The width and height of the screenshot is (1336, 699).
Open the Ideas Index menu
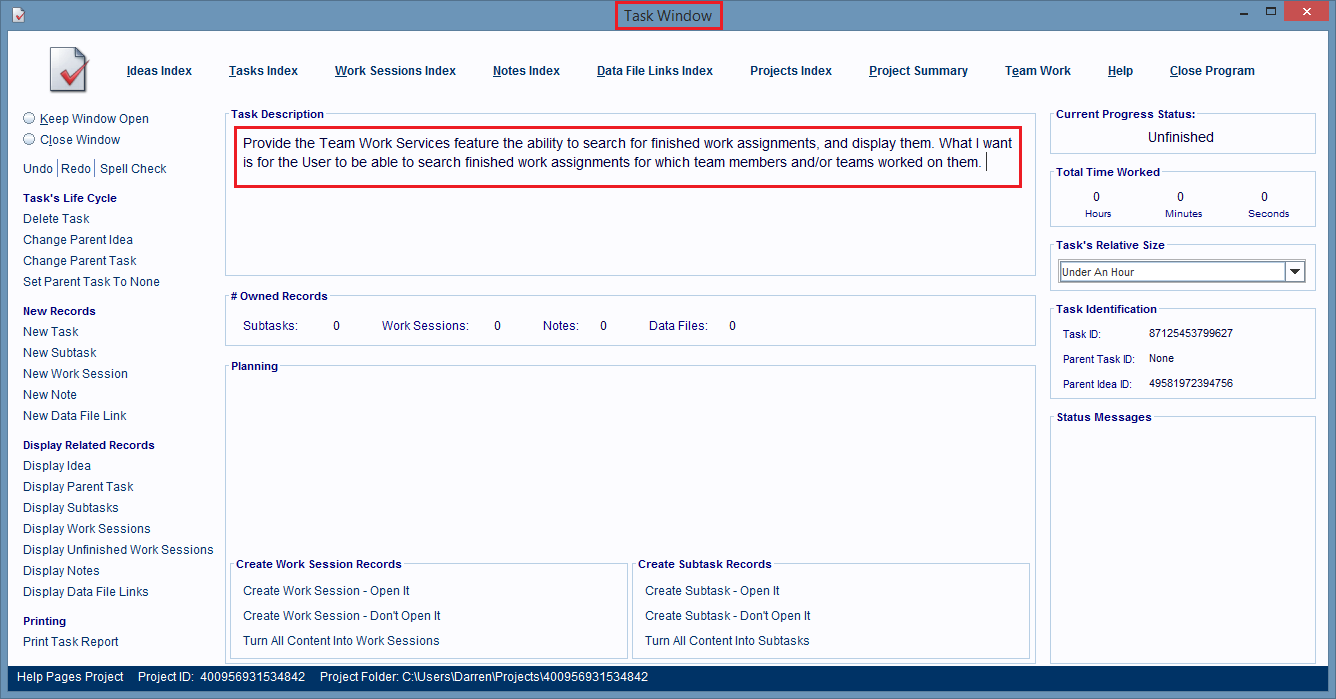(159, 71)
